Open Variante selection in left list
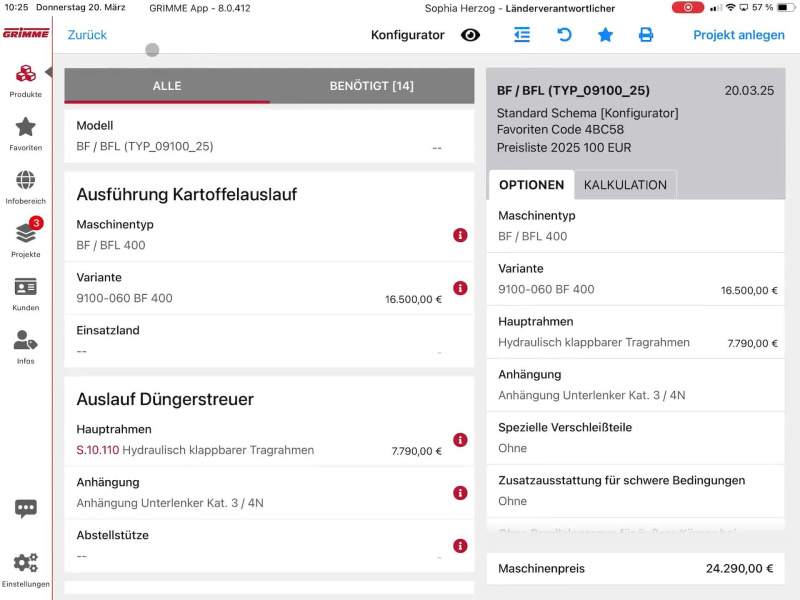 click(269, 288)
